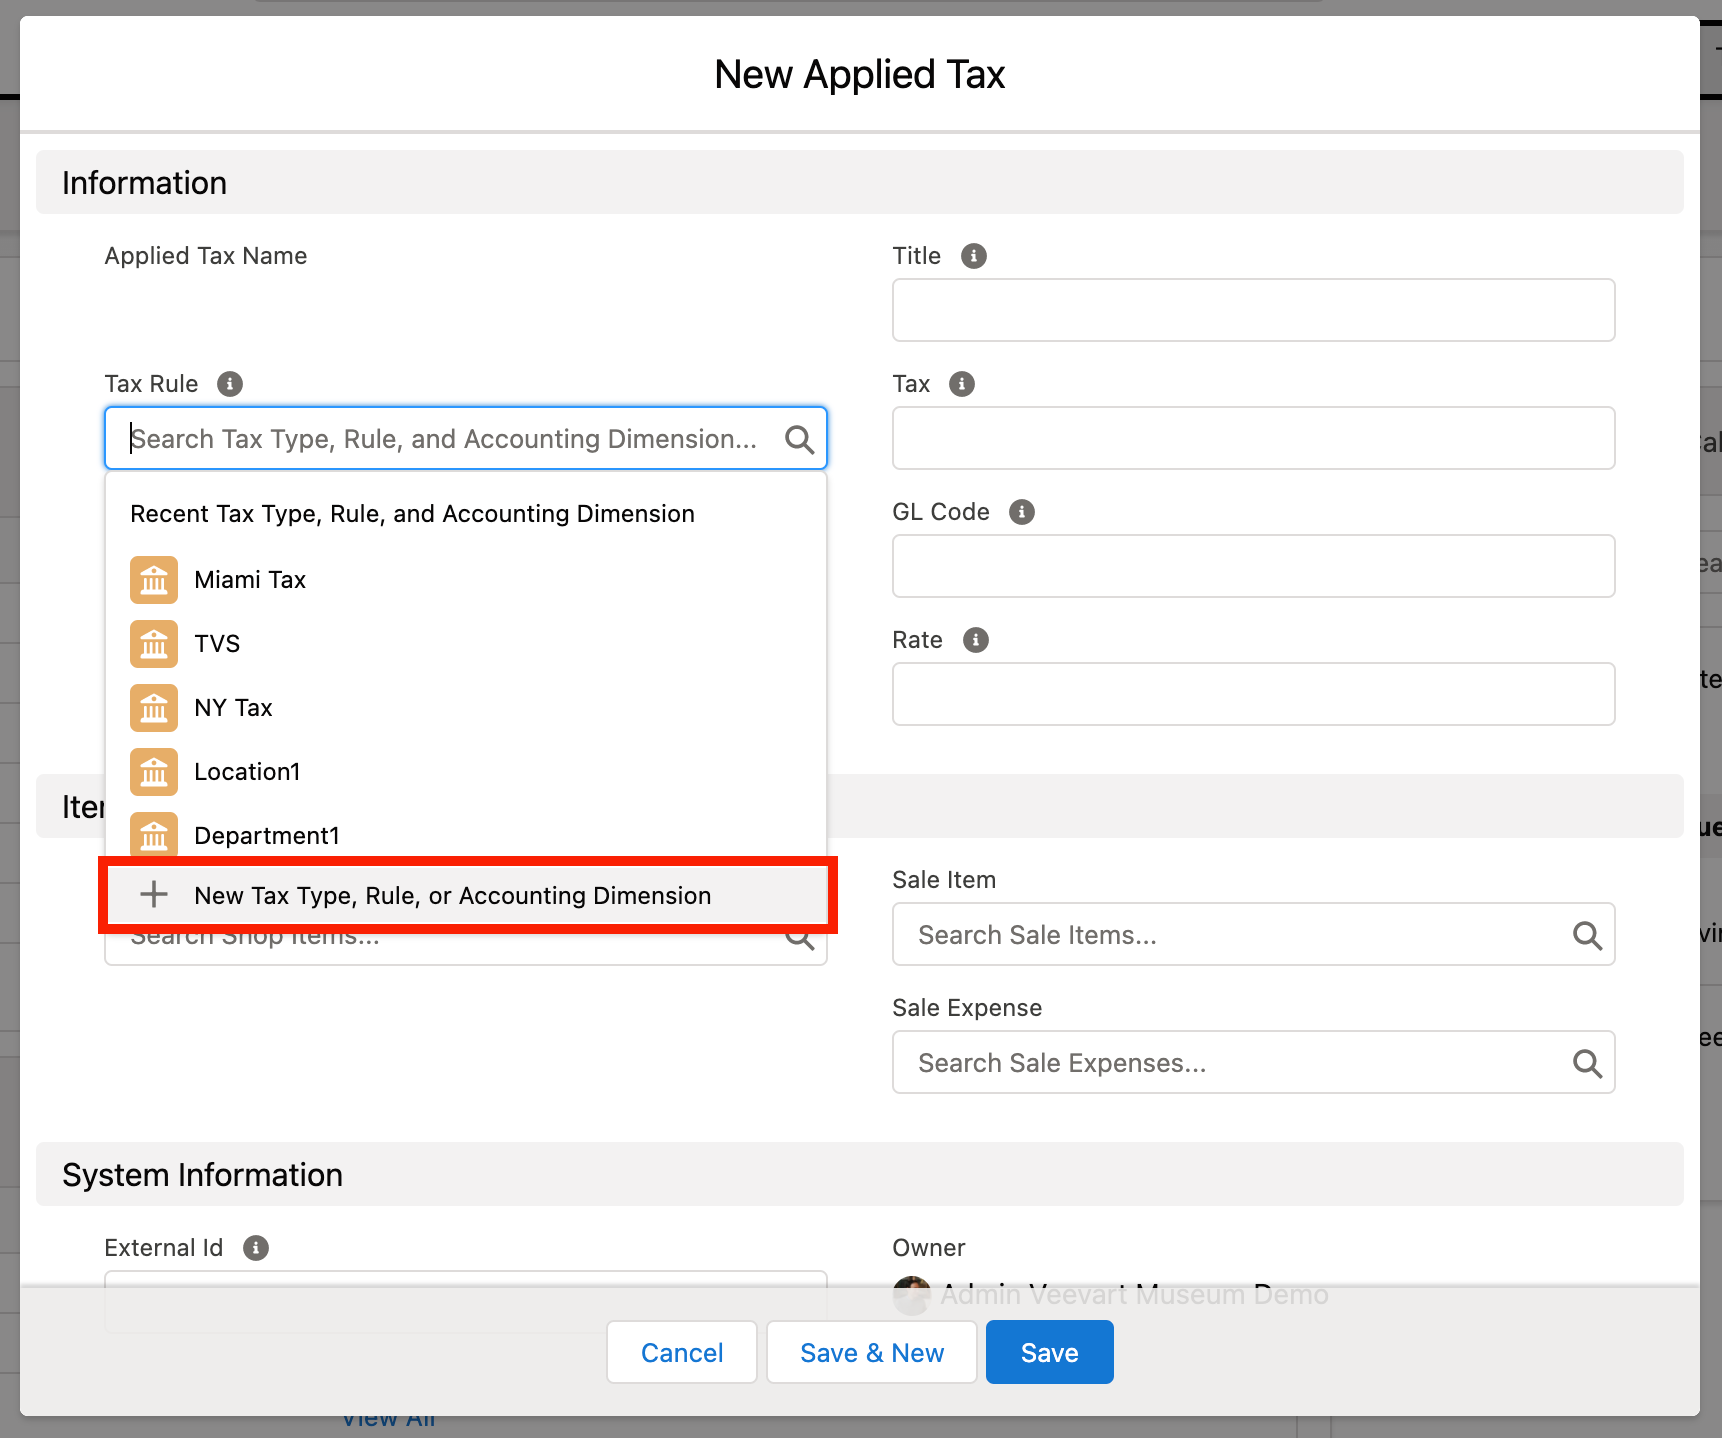Click inside the Title input field

(1253, 310)
